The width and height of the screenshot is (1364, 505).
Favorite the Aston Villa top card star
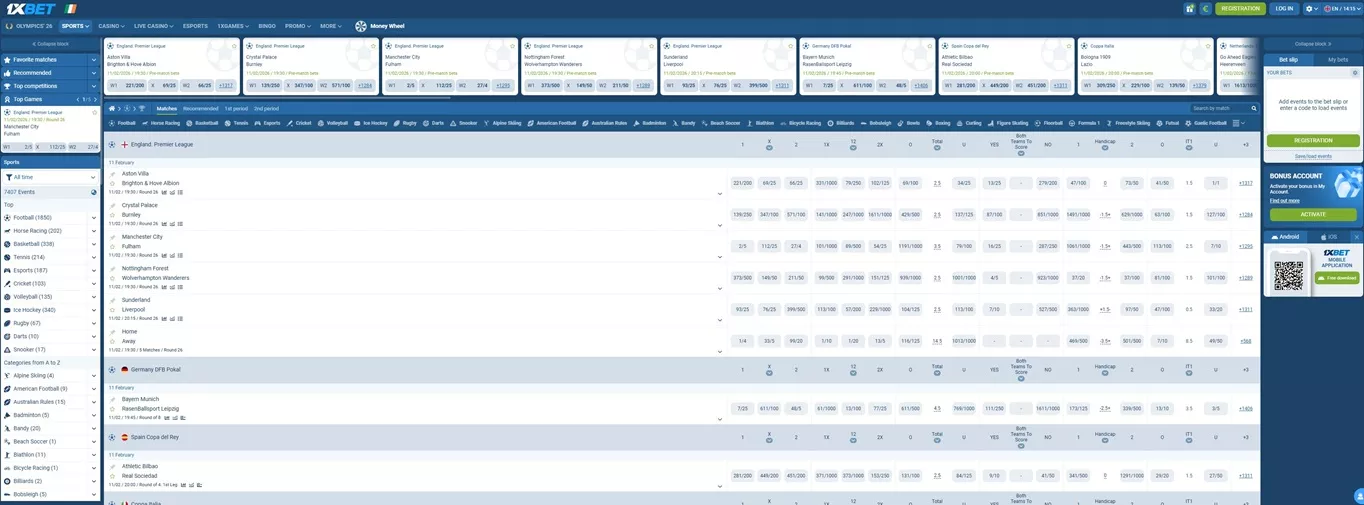point(234,46)
